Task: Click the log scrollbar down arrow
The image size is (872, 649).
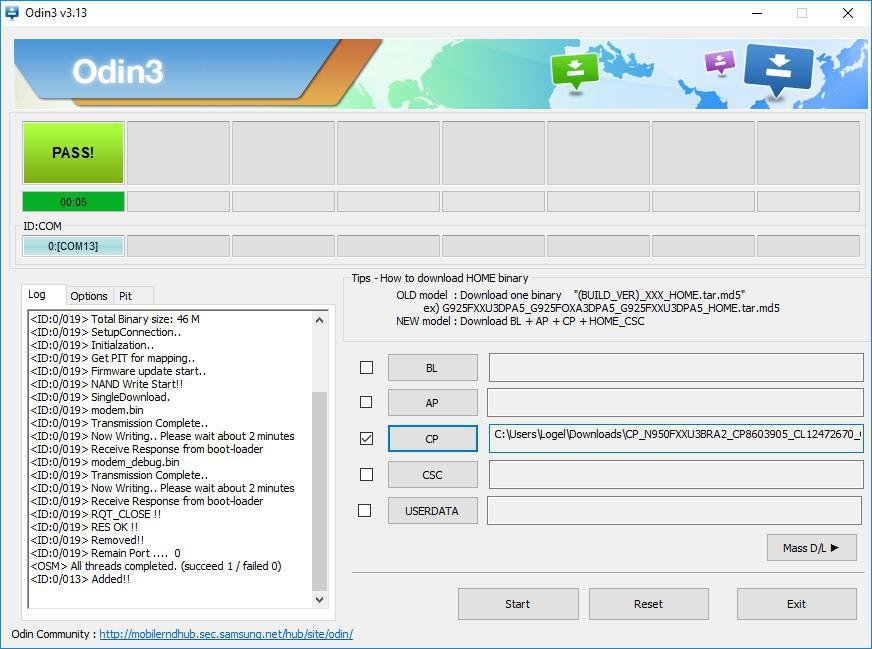Action: 319,600
